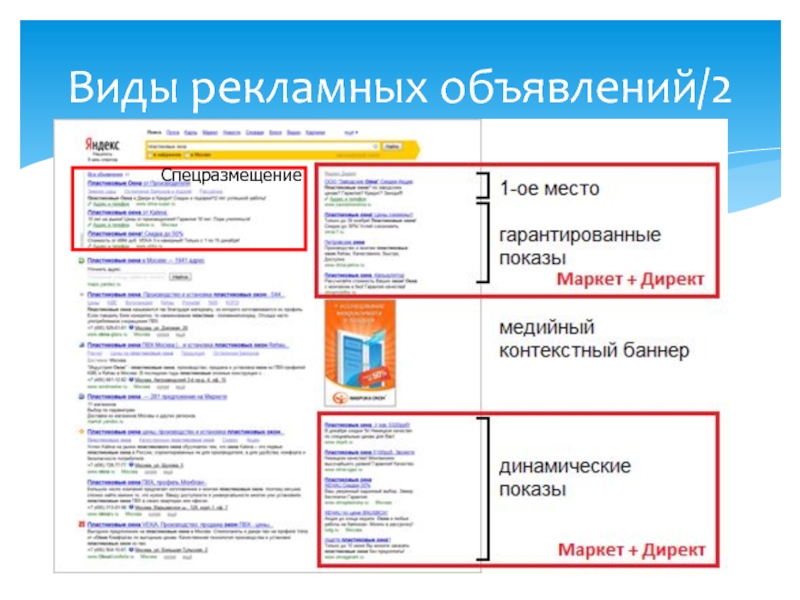This screenshot has height=600, width=800.
Task: Open the 'Все объявления' link
Action: [105, 174]
